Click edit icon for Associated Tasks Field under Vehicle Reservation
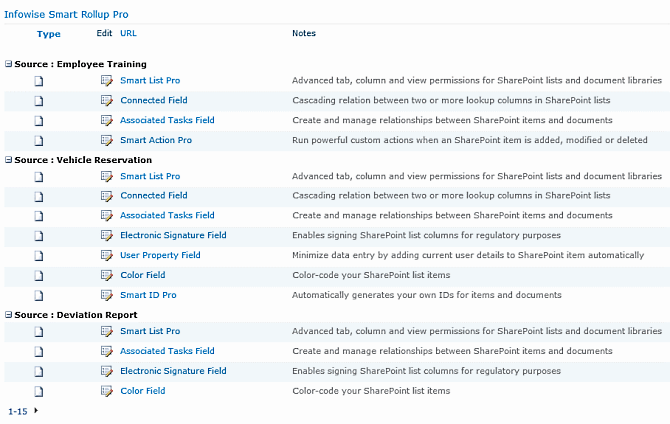Screen dimensions: 670x424 click(x=106, y=215)
